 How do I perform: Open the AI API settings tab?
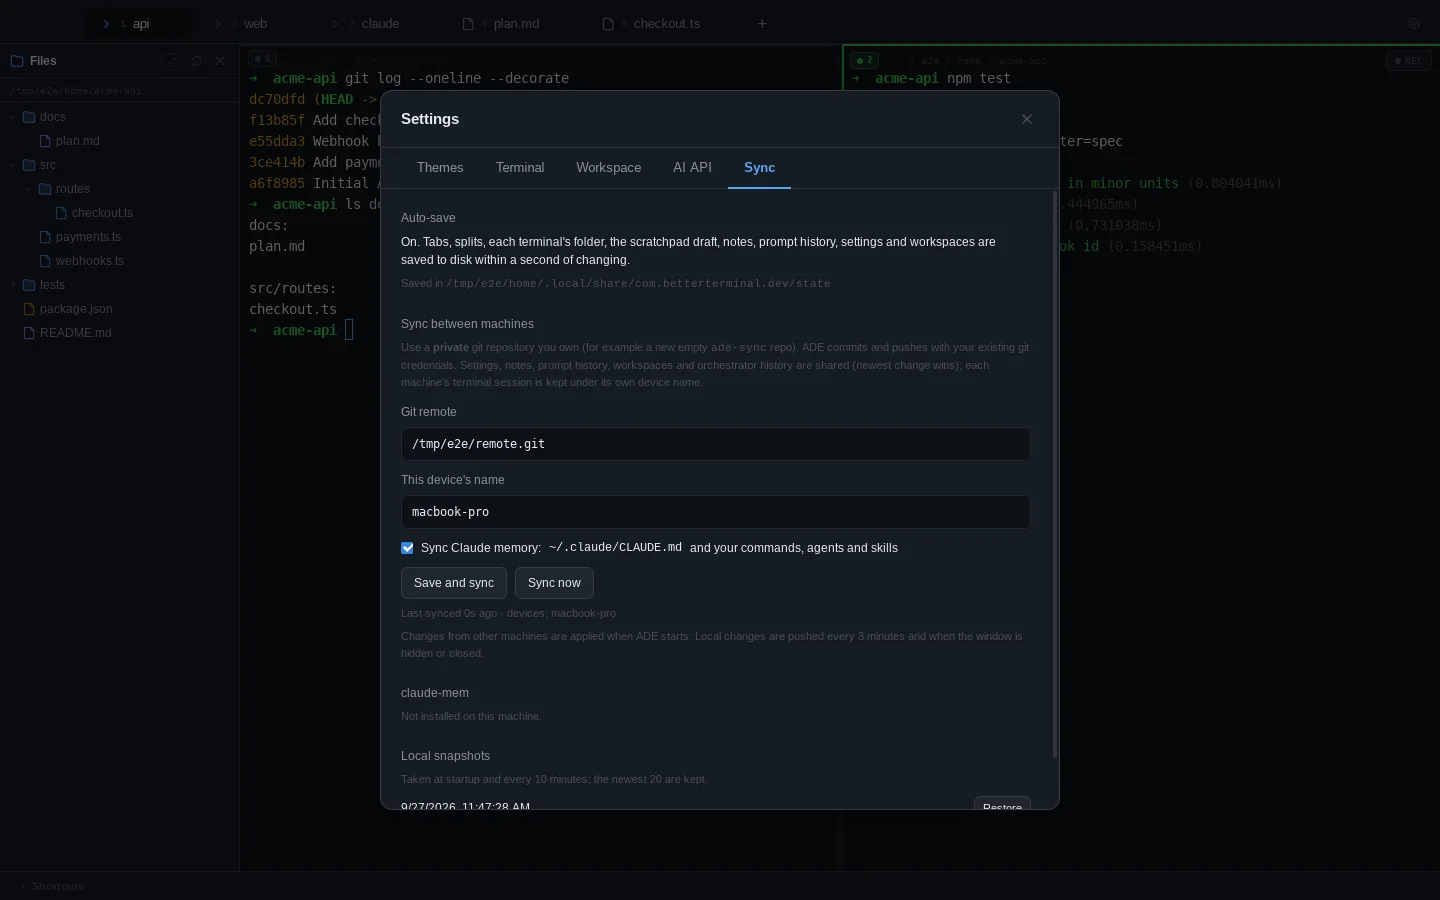[692, 168]
